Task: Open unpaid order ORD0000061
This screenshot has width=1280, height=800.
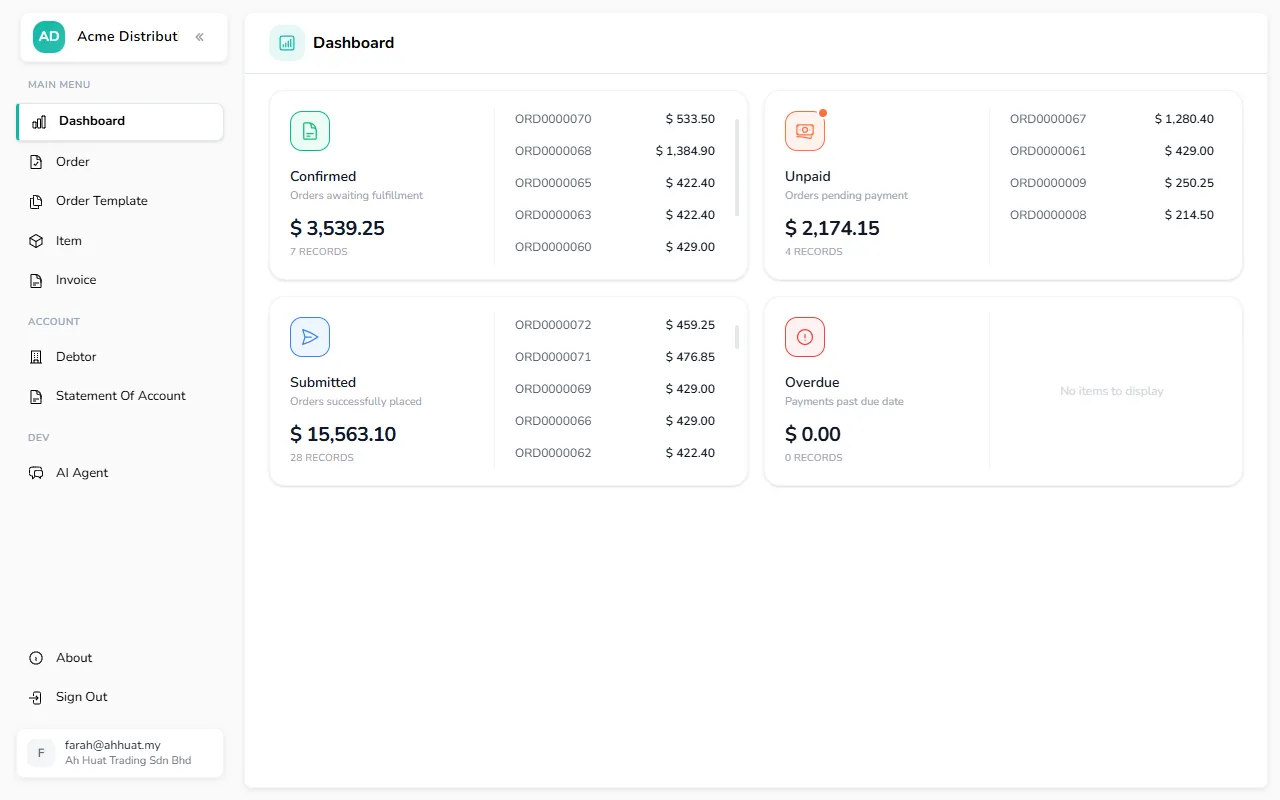Action: (x=1112, y=151)
